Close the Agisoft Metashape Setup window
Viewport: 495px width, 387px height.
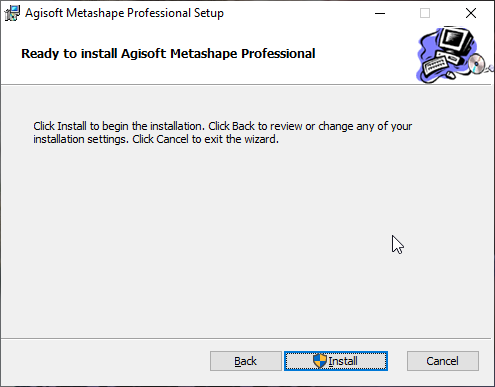coord(471,13)
